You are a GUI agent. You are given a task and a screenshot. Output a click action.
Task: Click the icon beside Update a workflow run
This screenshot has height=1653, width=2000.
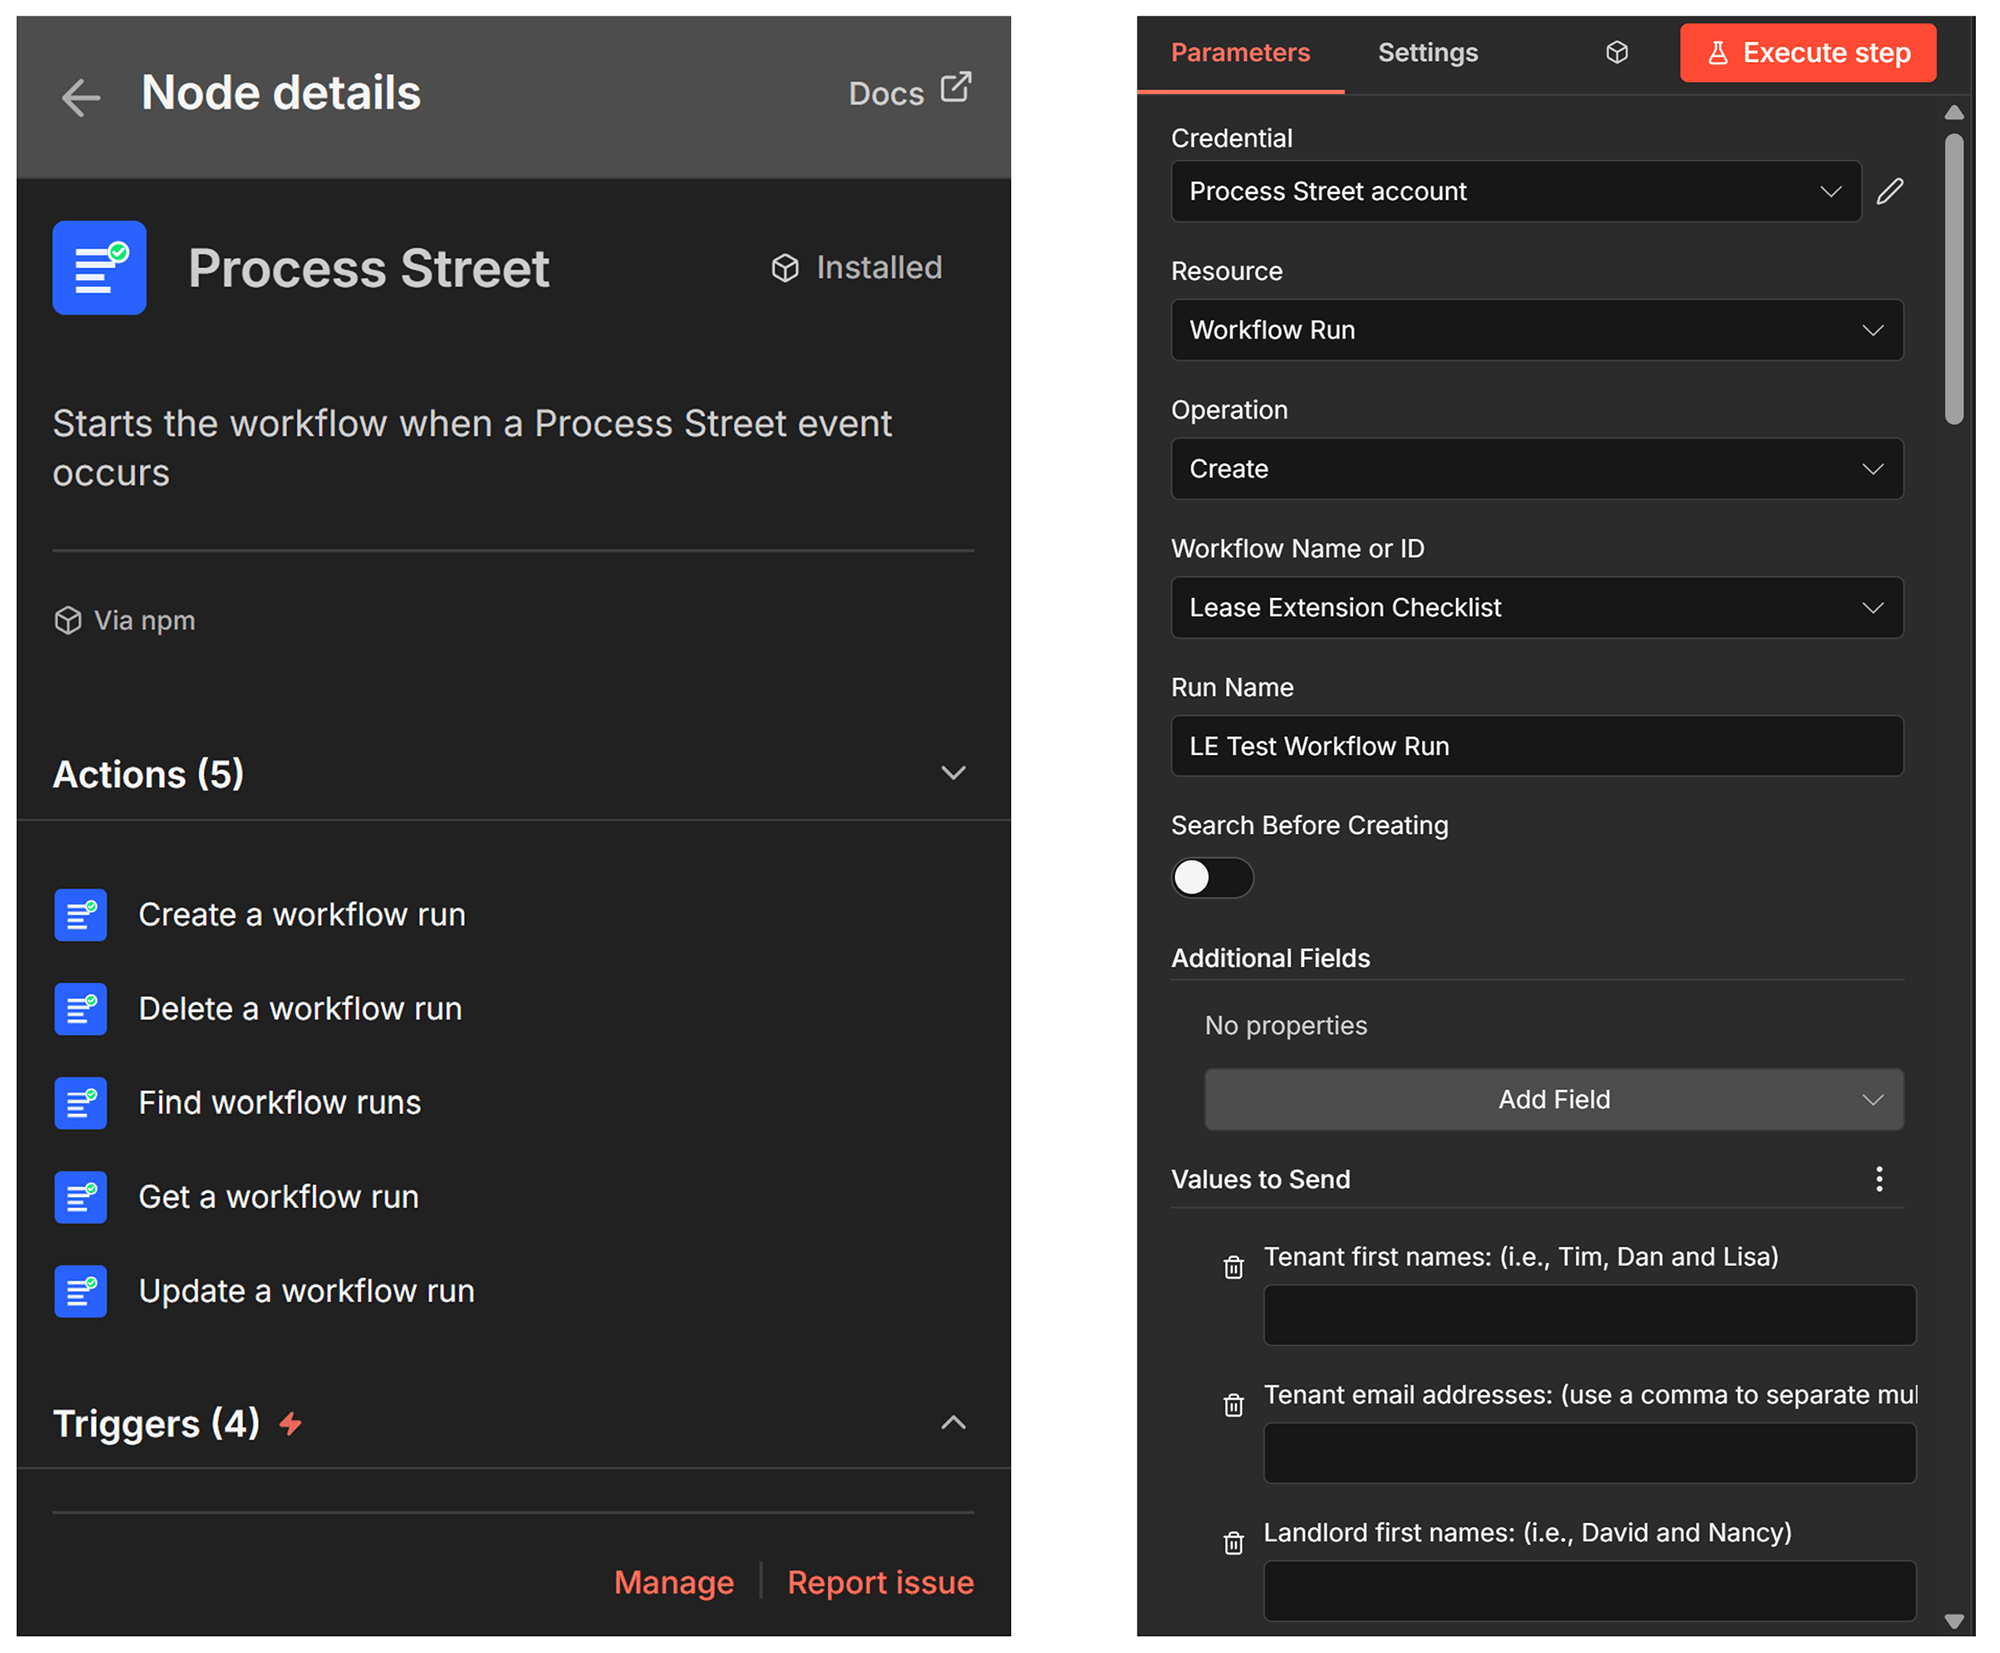(x=81, y=1291)
